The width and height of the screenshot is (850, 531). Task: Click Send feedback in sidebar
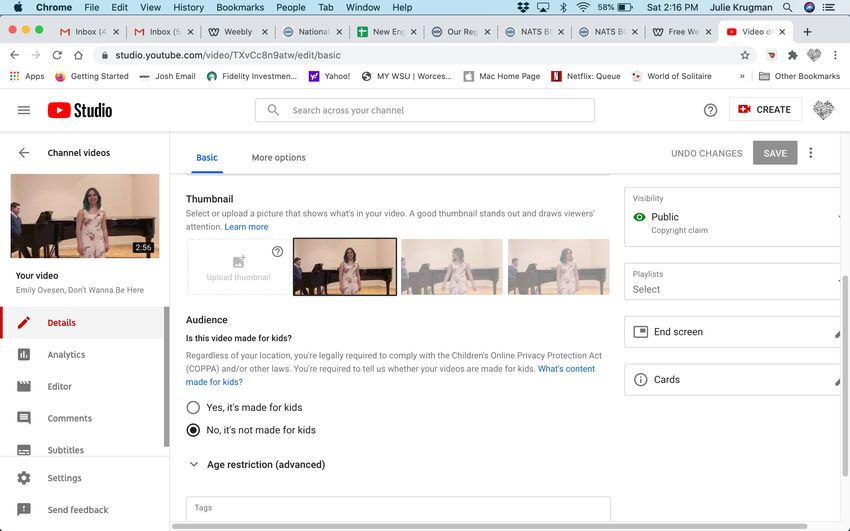coord(78,510)
